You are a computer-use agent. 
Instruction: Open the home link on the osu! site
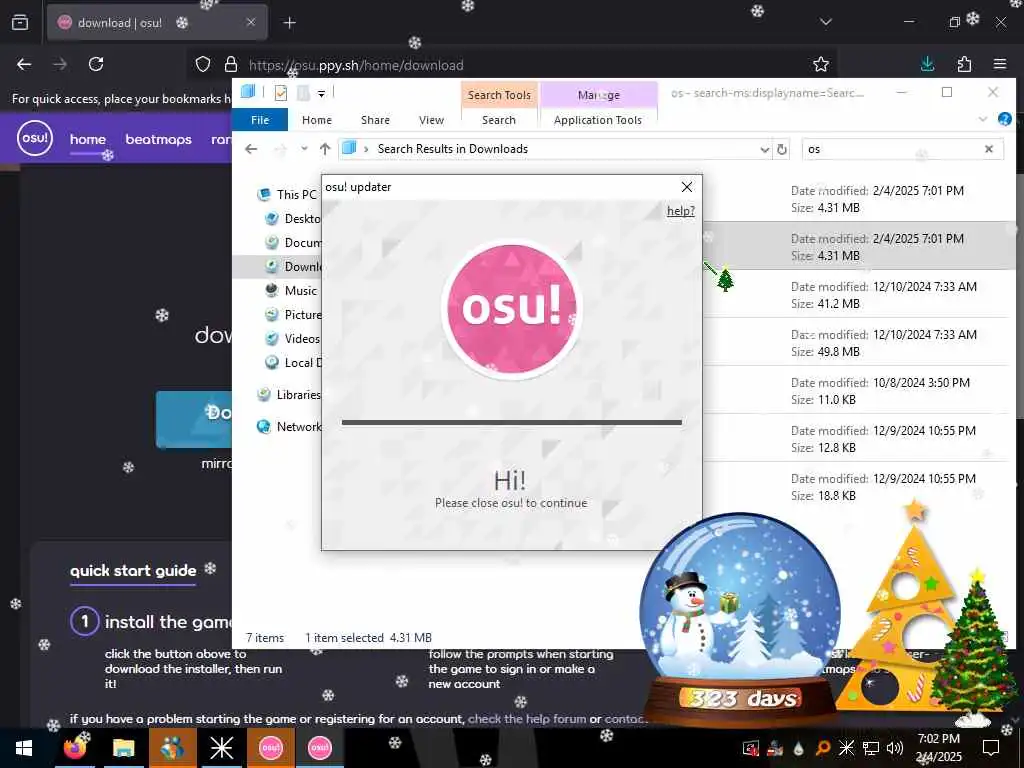(x=88, y=139)
